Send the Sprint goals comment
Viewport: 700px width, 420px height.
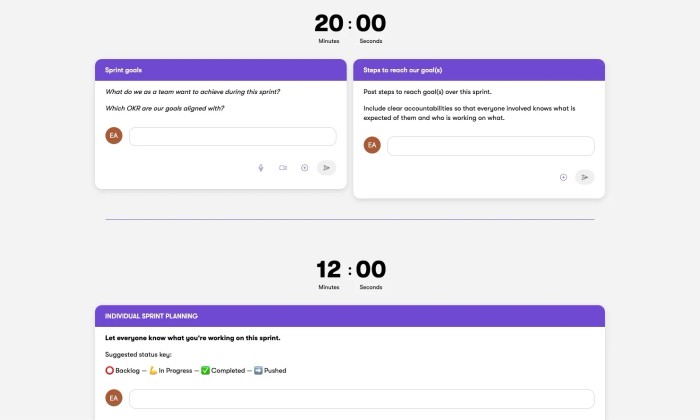coord(326,168)
